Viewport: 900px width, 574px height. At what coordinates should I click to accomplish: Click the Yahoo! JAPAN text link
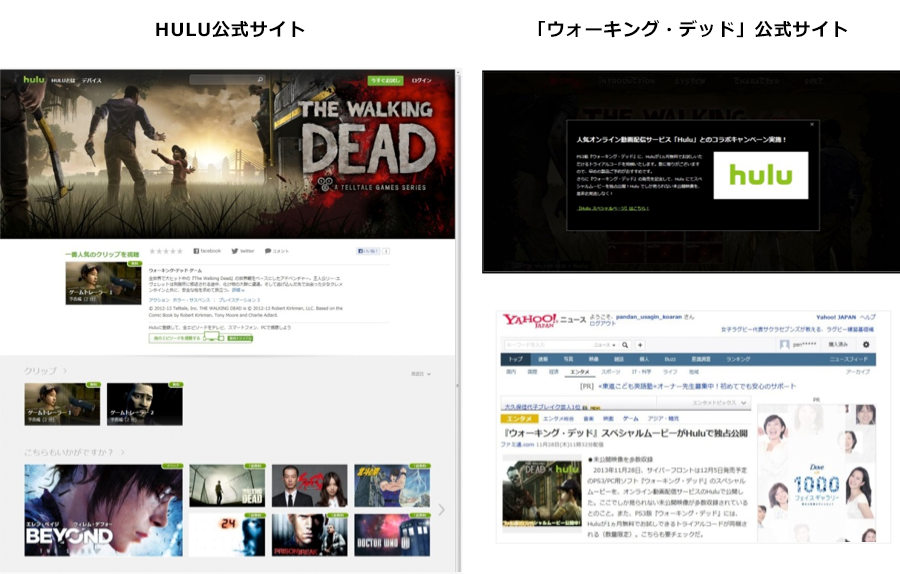[836, 317]
